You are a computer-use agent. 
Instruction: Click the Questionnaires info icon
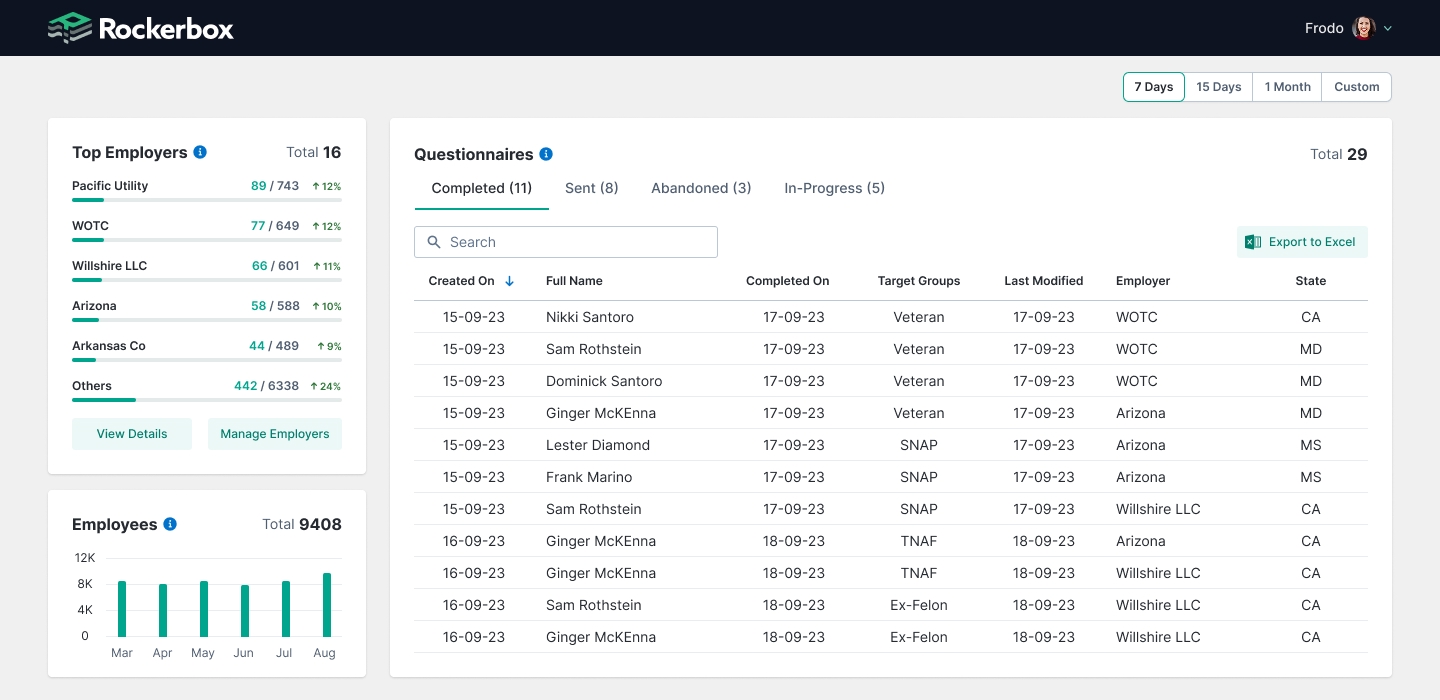click(546, 154)
